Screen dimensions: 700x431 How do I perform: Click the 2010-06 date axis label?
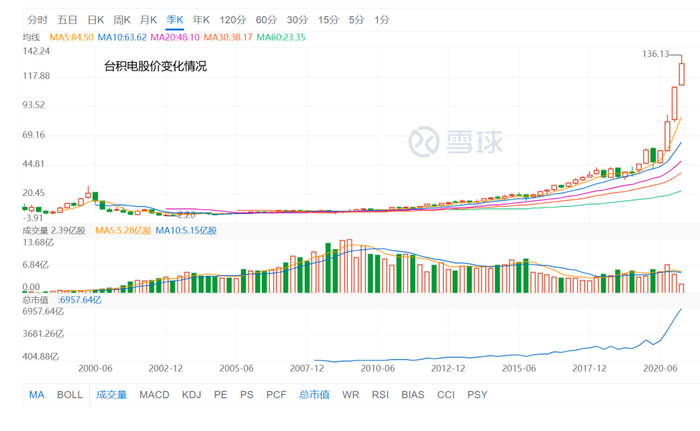pos(378,368)
